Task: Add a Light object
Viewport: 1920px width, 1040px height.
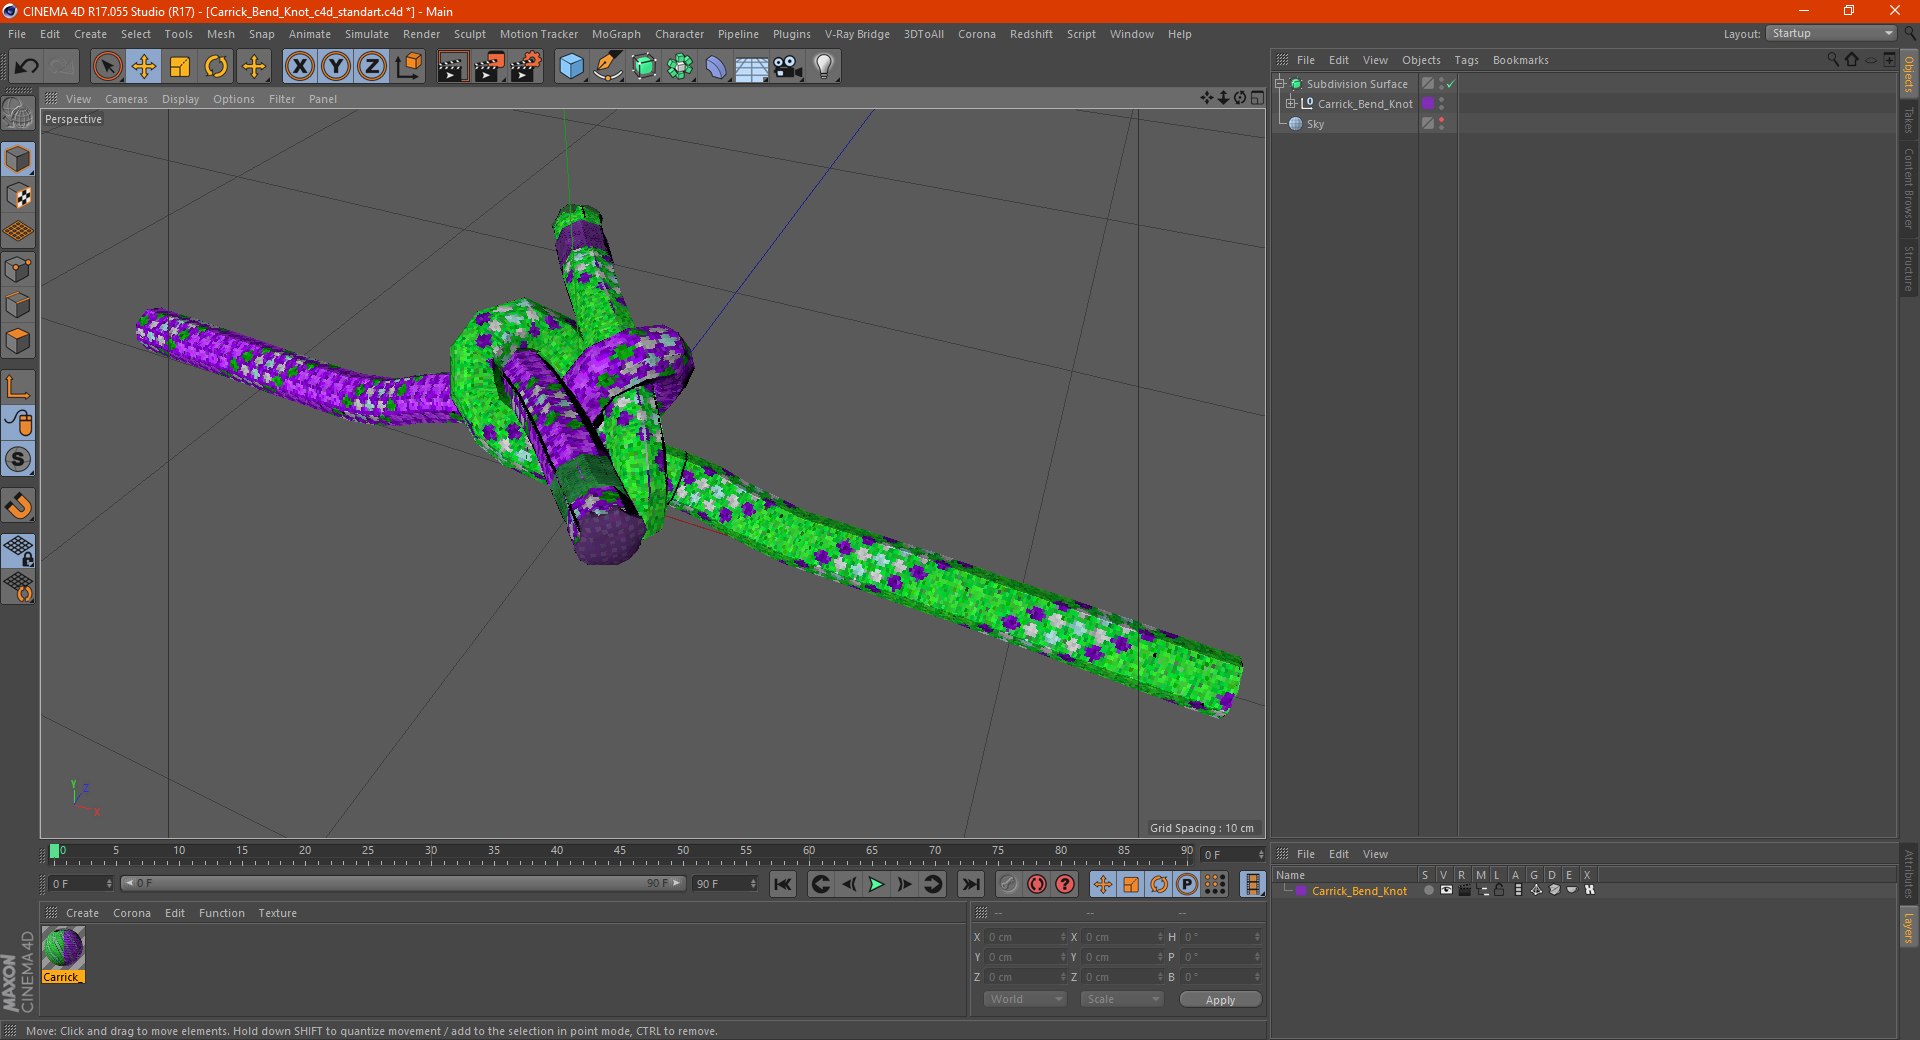Action: pos(824,67)
